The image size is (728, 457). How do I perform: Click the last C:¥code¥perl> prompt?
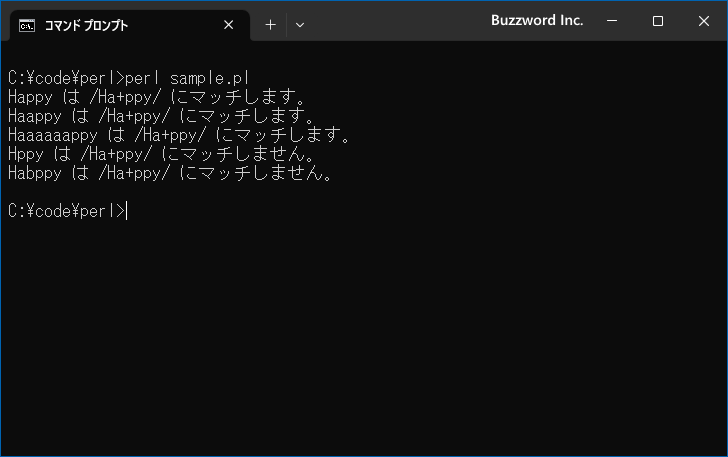tap(67, 211)
